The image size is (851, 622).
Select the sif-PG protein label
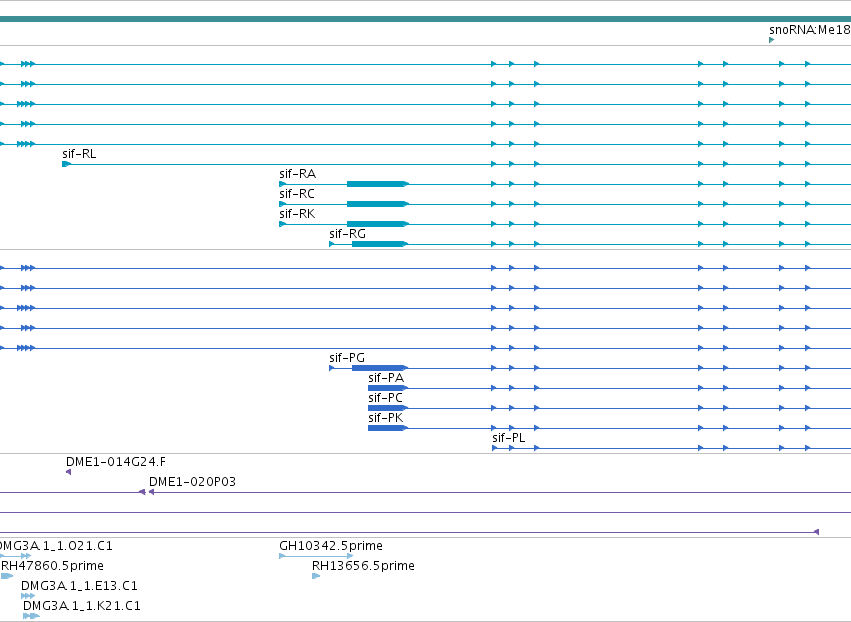coord(347,358)
